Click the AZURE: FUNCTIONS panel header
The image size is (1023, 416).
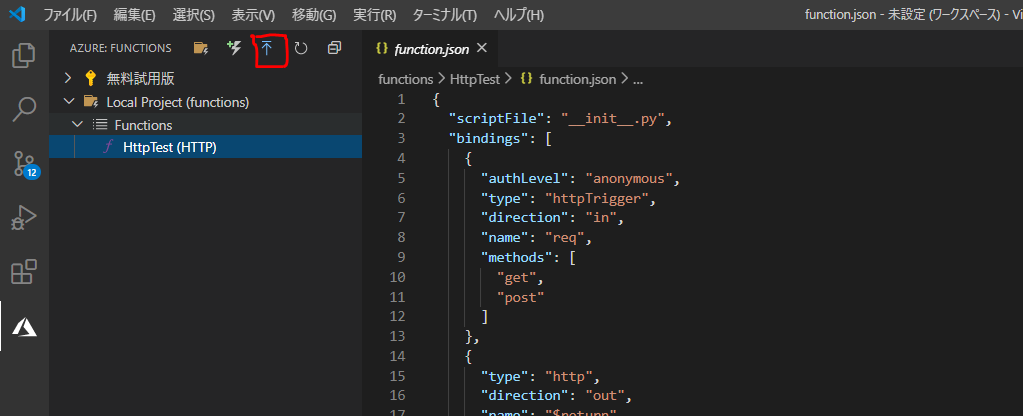[x=121, y=48]
